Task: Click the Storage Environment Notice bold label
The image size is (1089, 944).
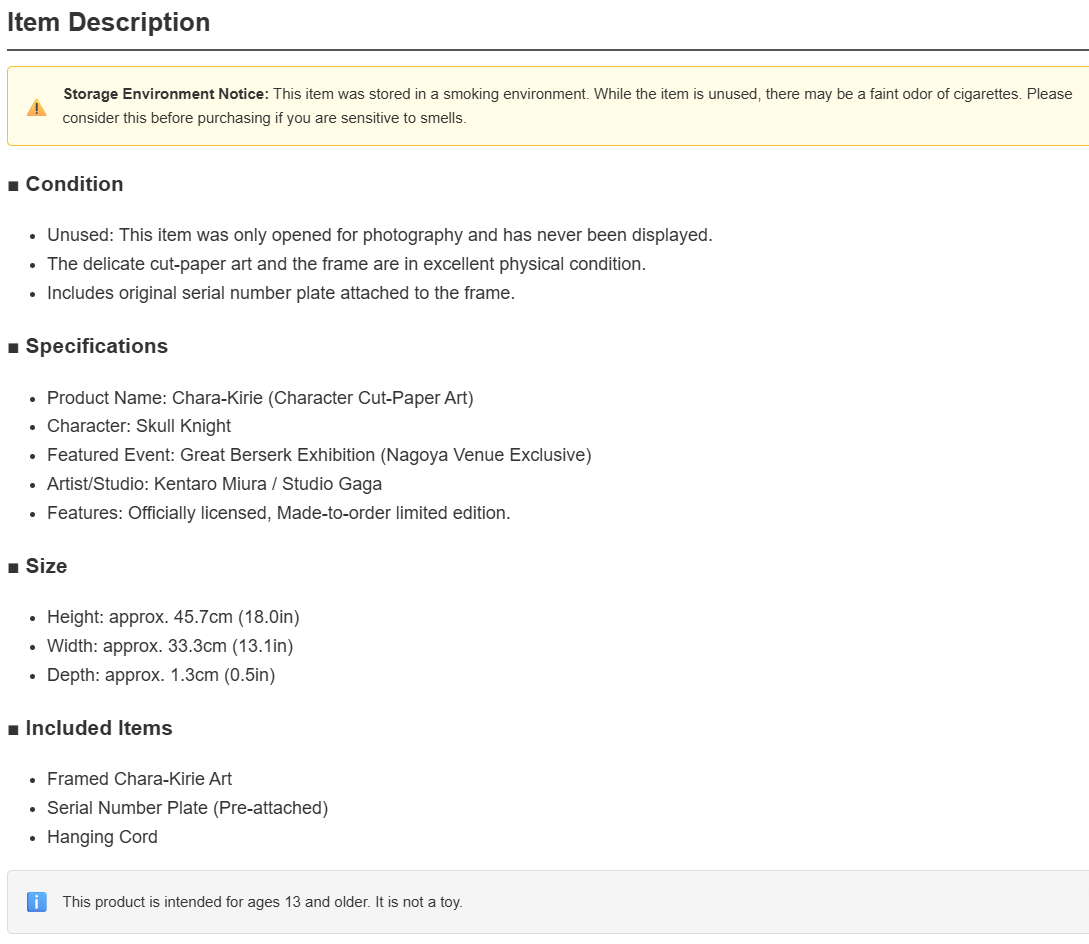Action: pos(165,94)
